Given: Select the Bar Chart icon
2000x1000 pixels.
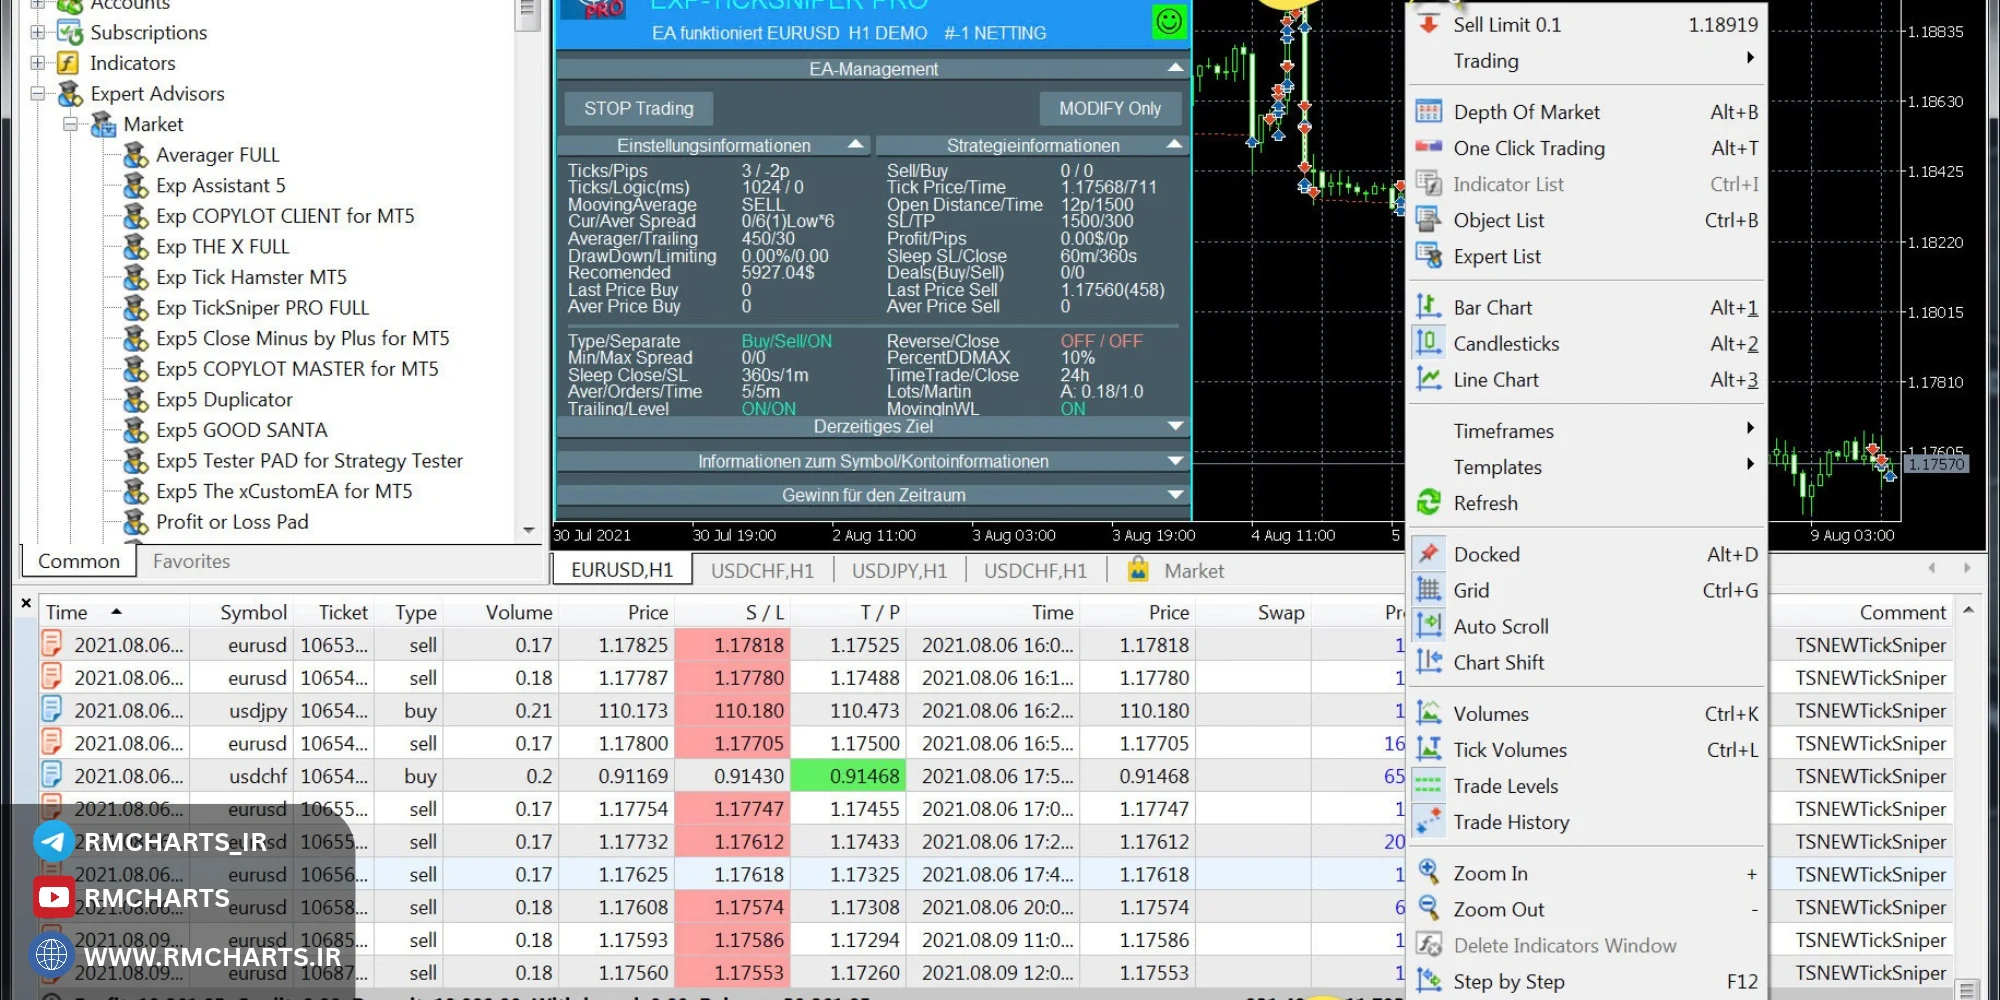Looking at the screenshot, I should pyautogui.click(x=1429, y=307).
